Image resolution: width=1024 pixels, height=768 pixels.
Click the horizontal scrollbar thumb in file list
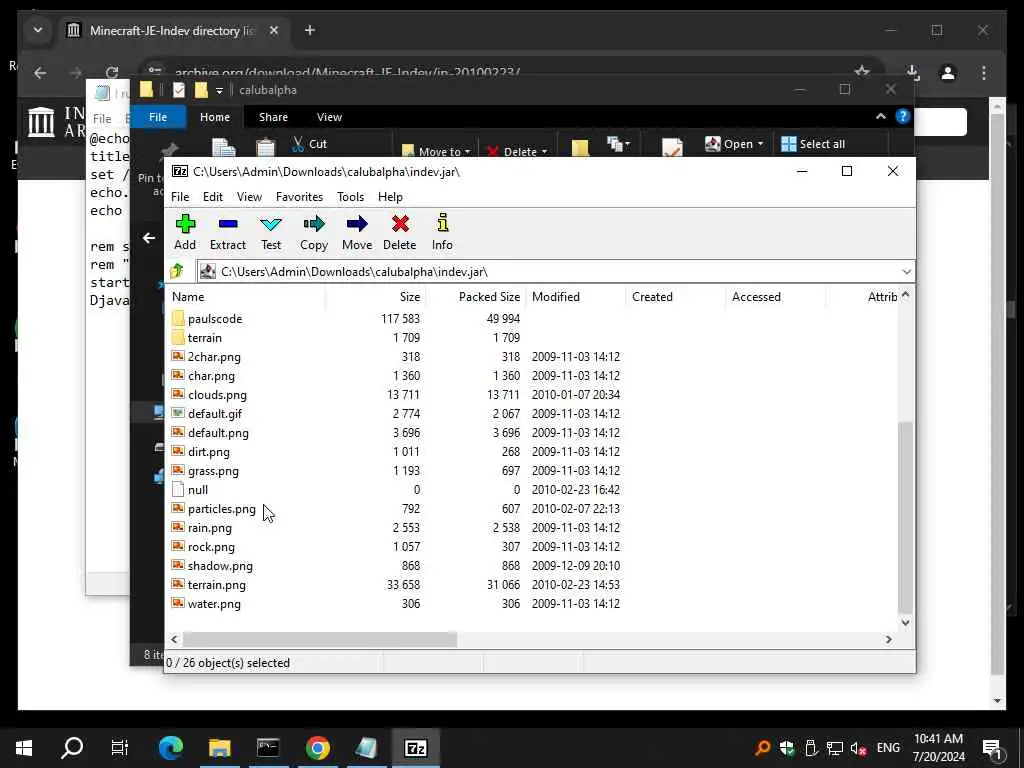point(319,639)
